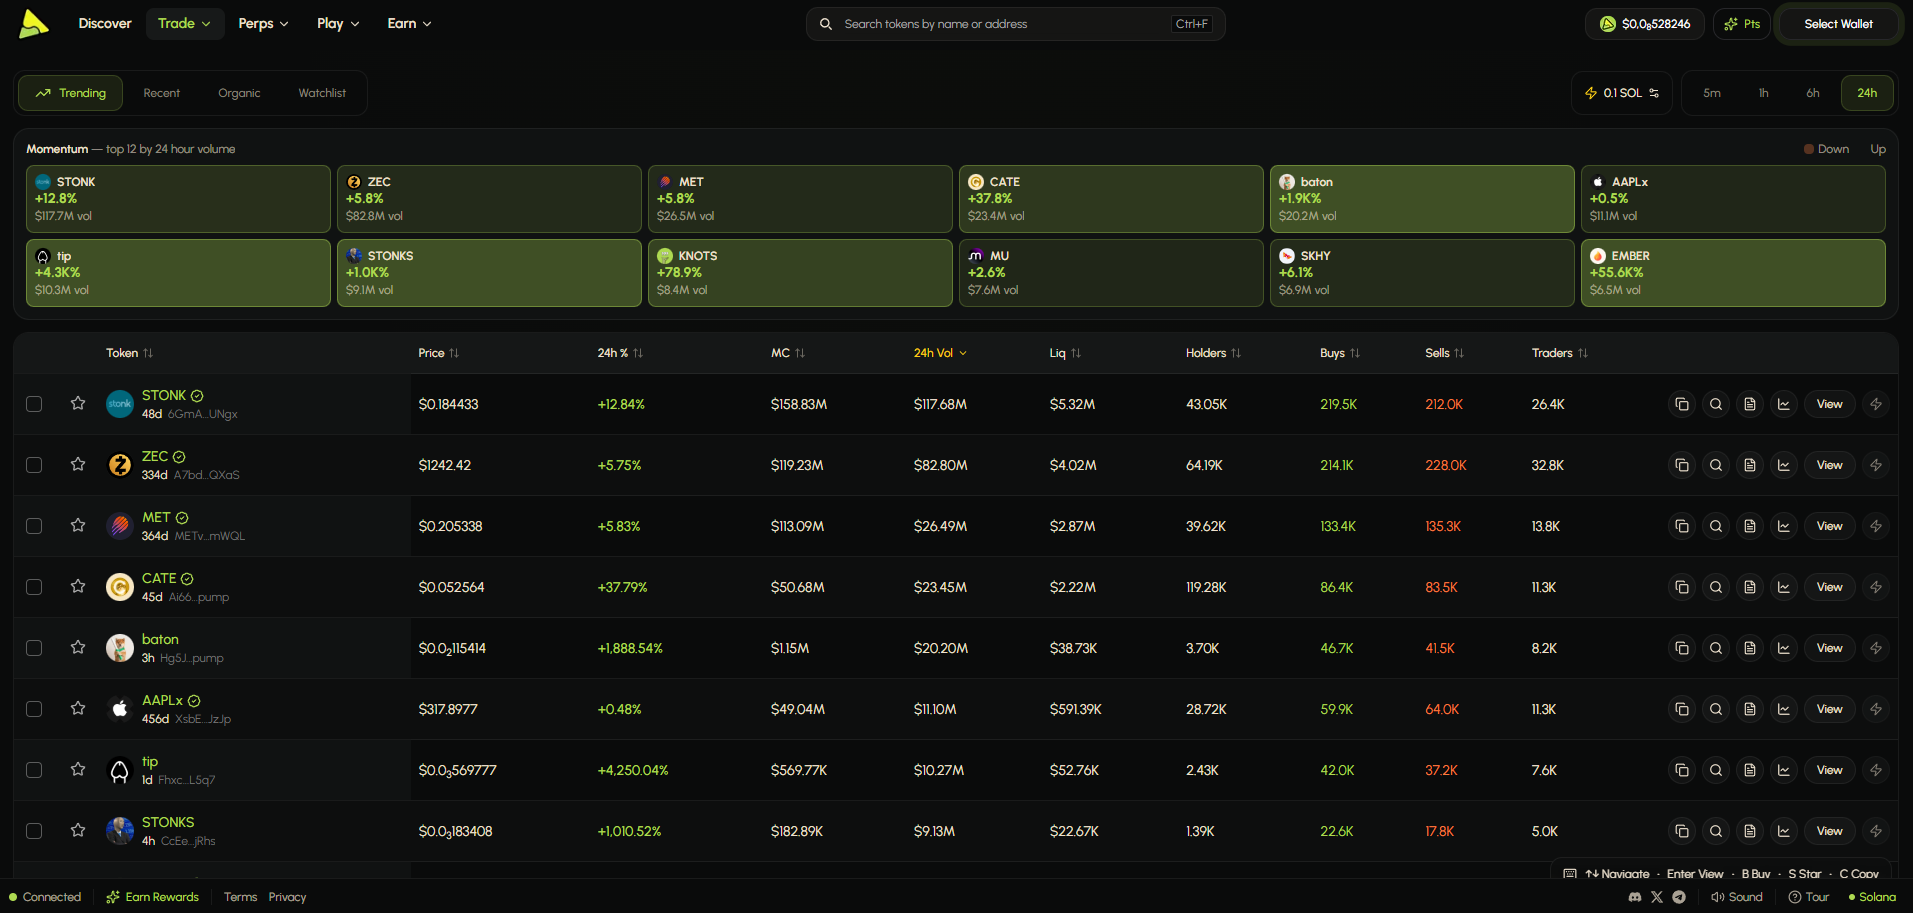Star the tip token

point(78,769)
